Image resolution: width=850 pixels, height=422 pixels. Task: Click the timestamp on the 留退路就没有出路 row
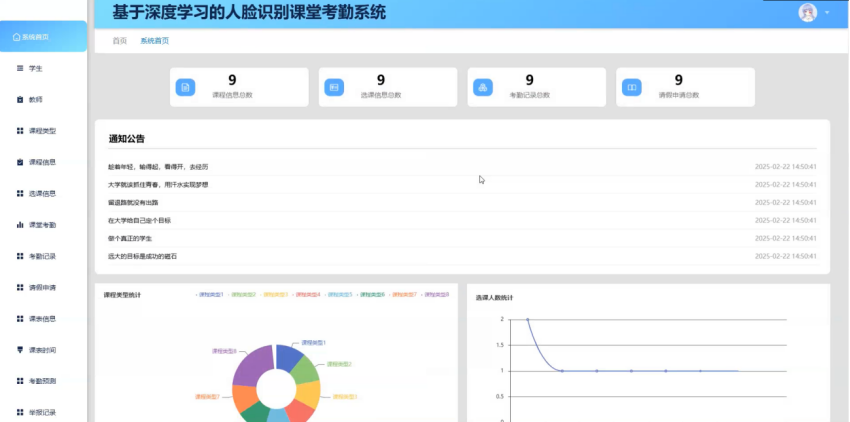[785, 202]
